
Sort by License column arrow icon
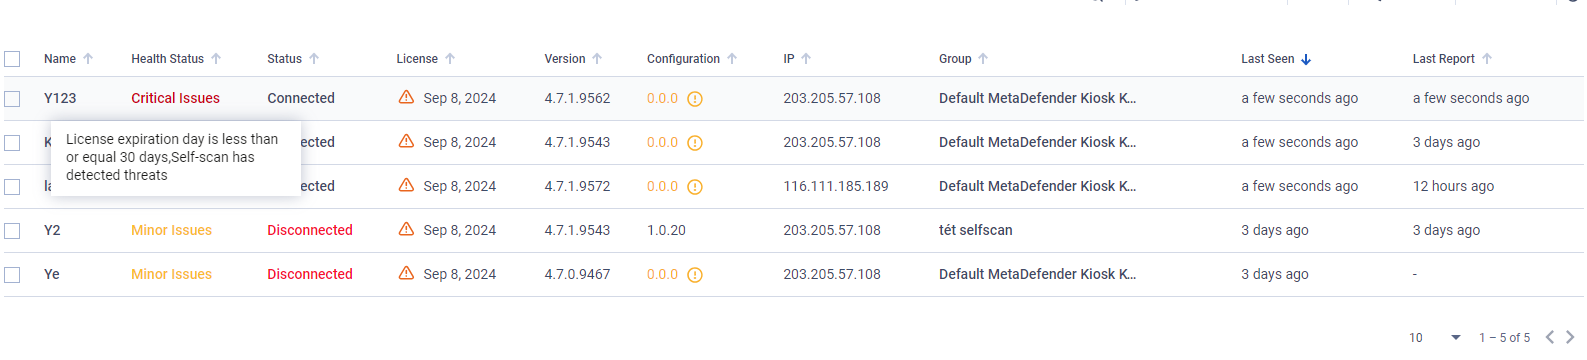[x=450, y=59]
